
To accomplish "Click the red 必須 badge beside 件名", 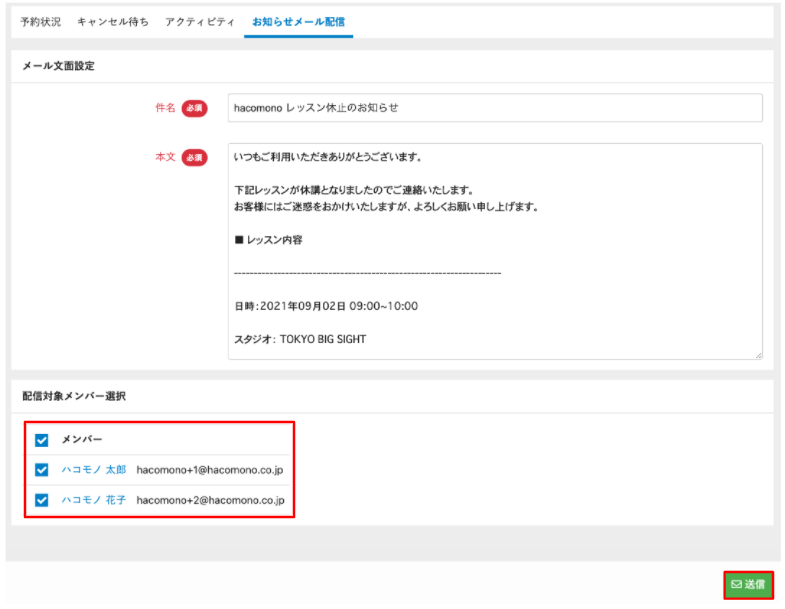I will click(x=194, y=108).
